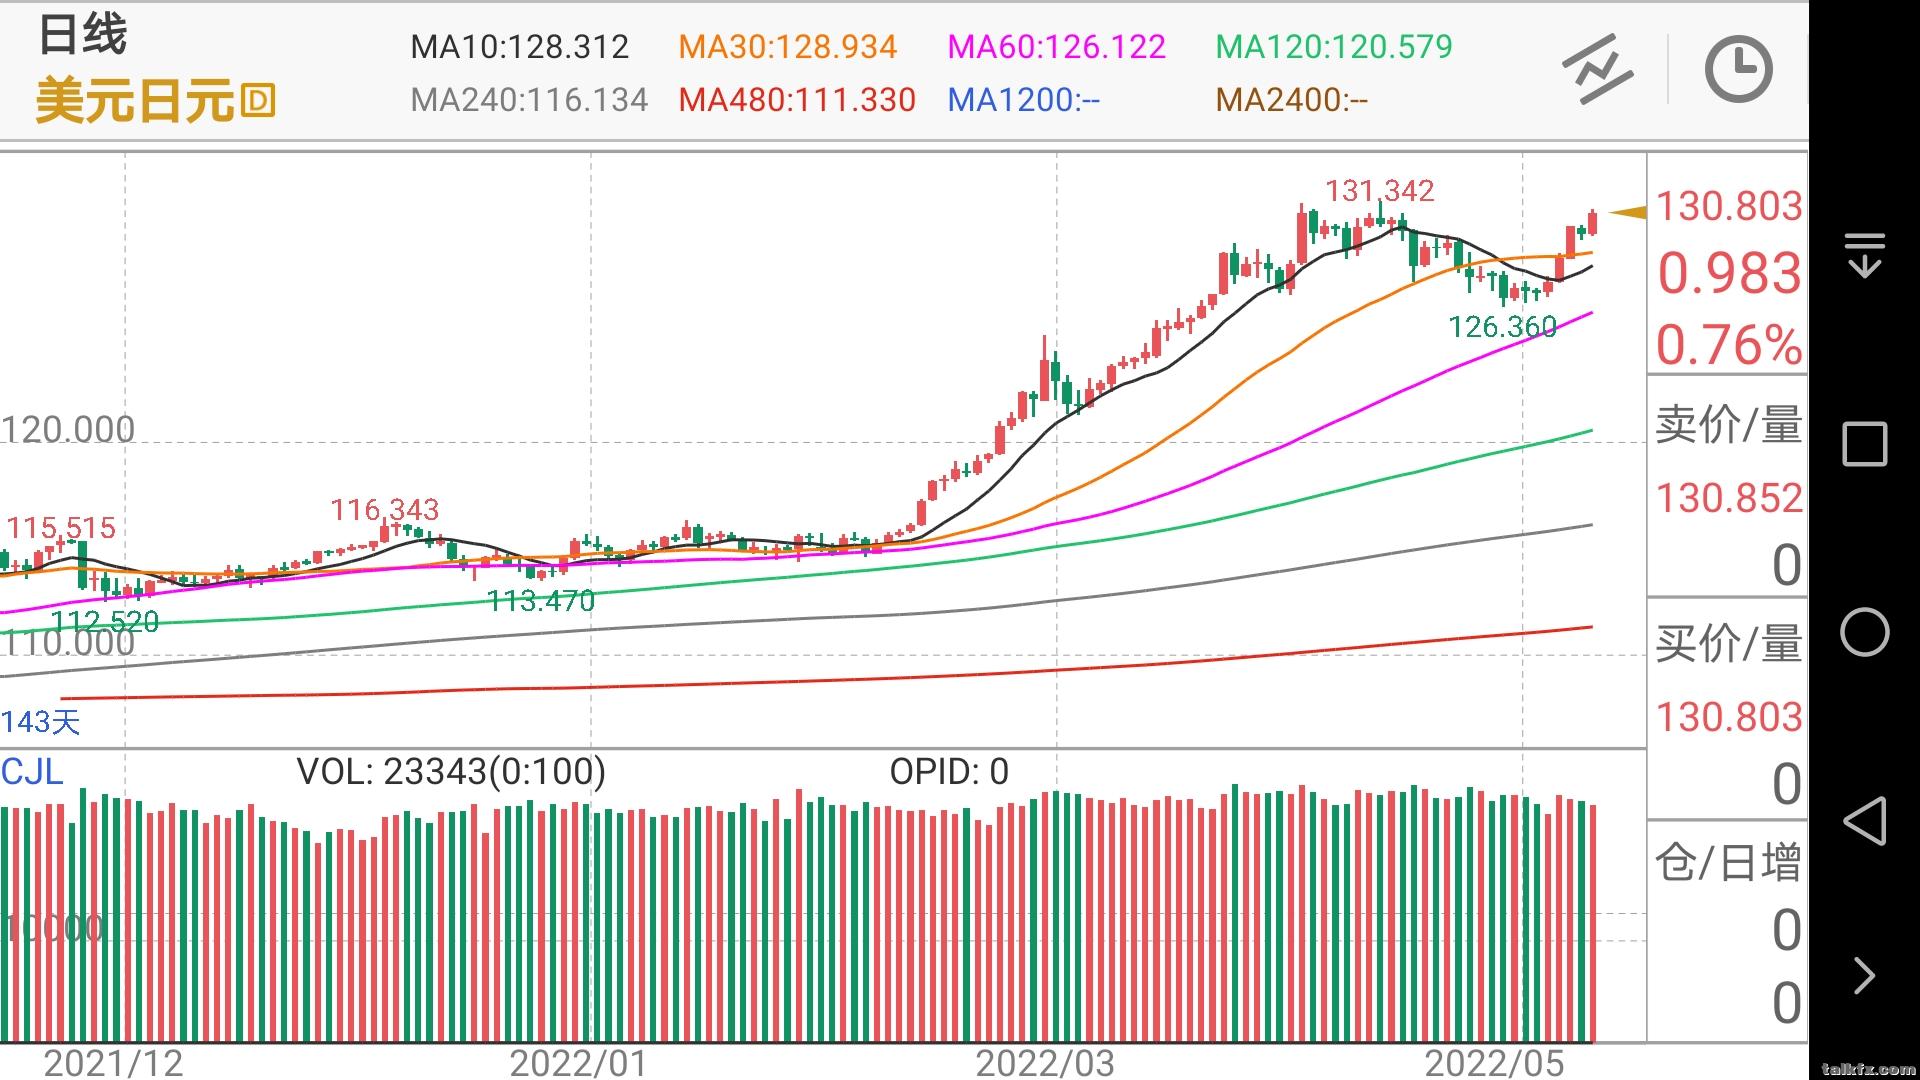
Task: Select the MA10:128.312 indicator label
Action: pyautogui.click(x=519, y=47)
